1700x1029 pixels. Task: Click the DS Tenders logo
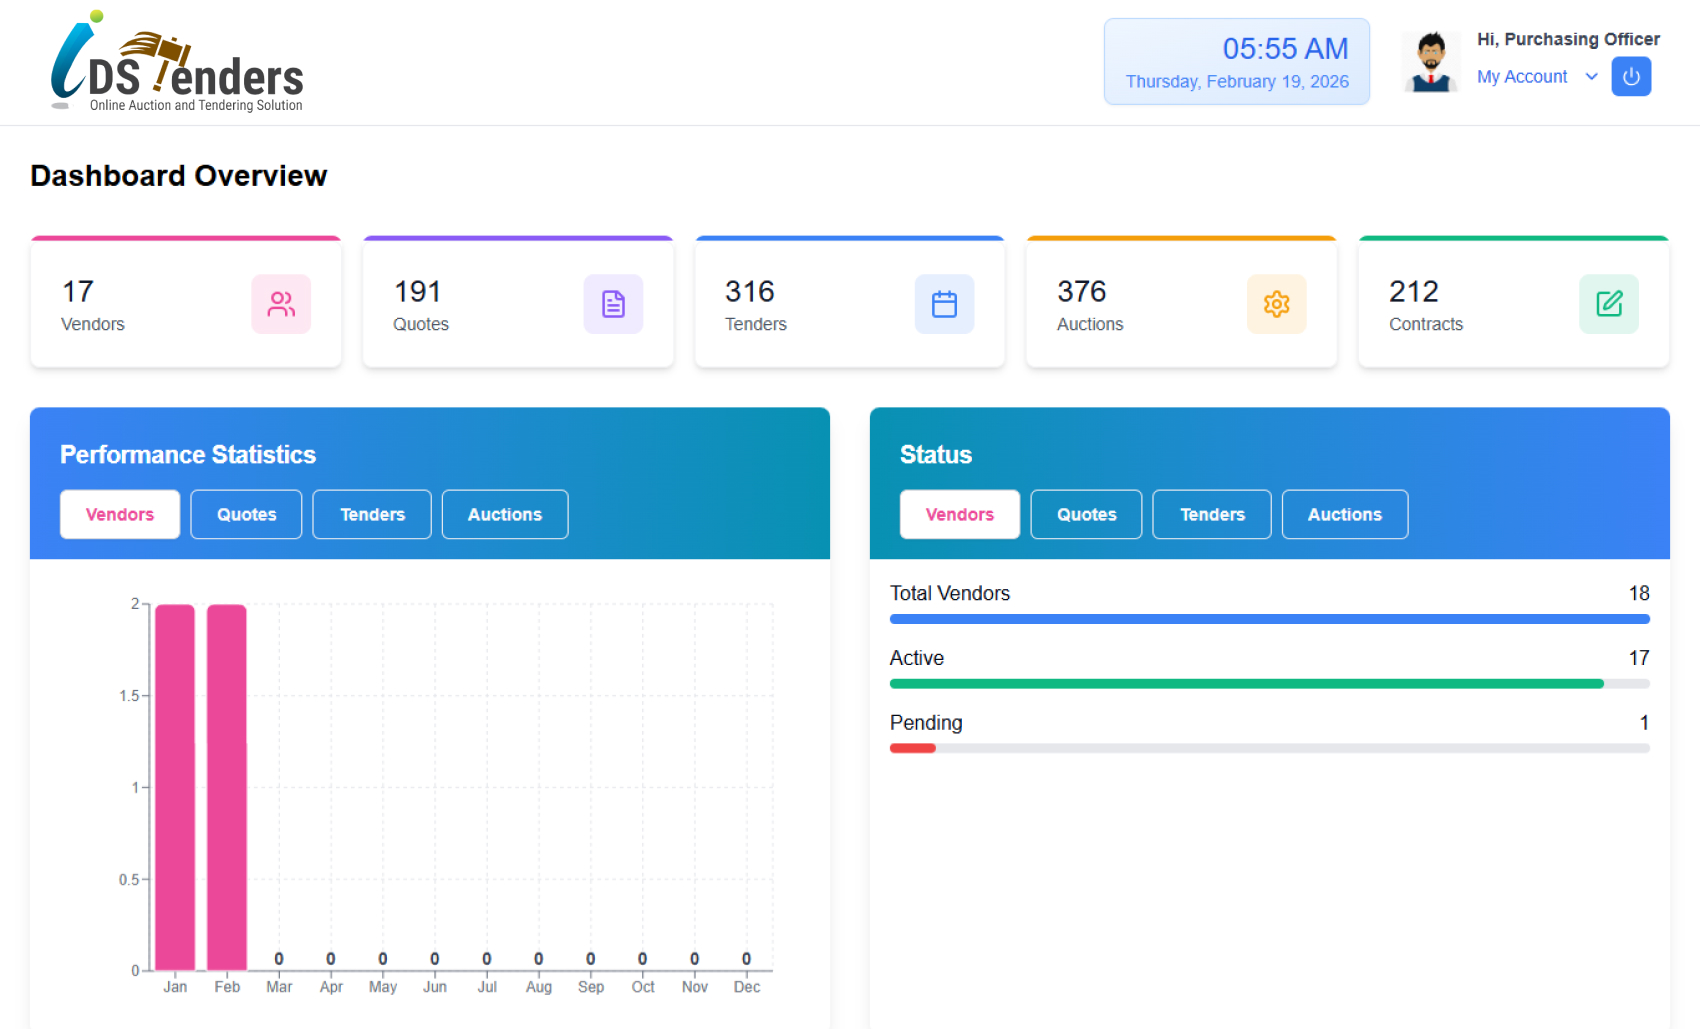coord(177,63)
